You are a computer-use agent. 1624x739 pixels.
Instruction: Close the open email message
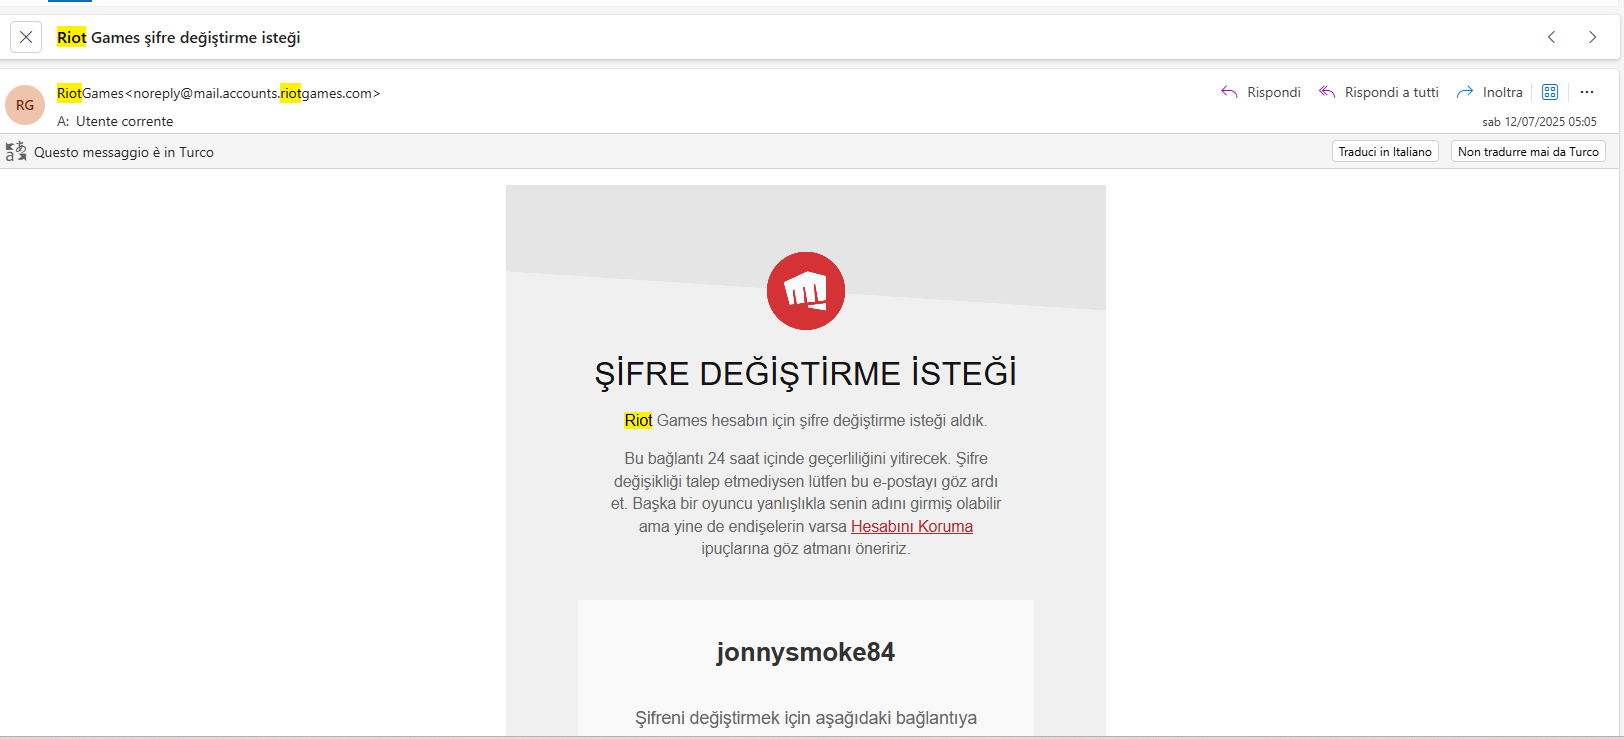pos(26,37)
